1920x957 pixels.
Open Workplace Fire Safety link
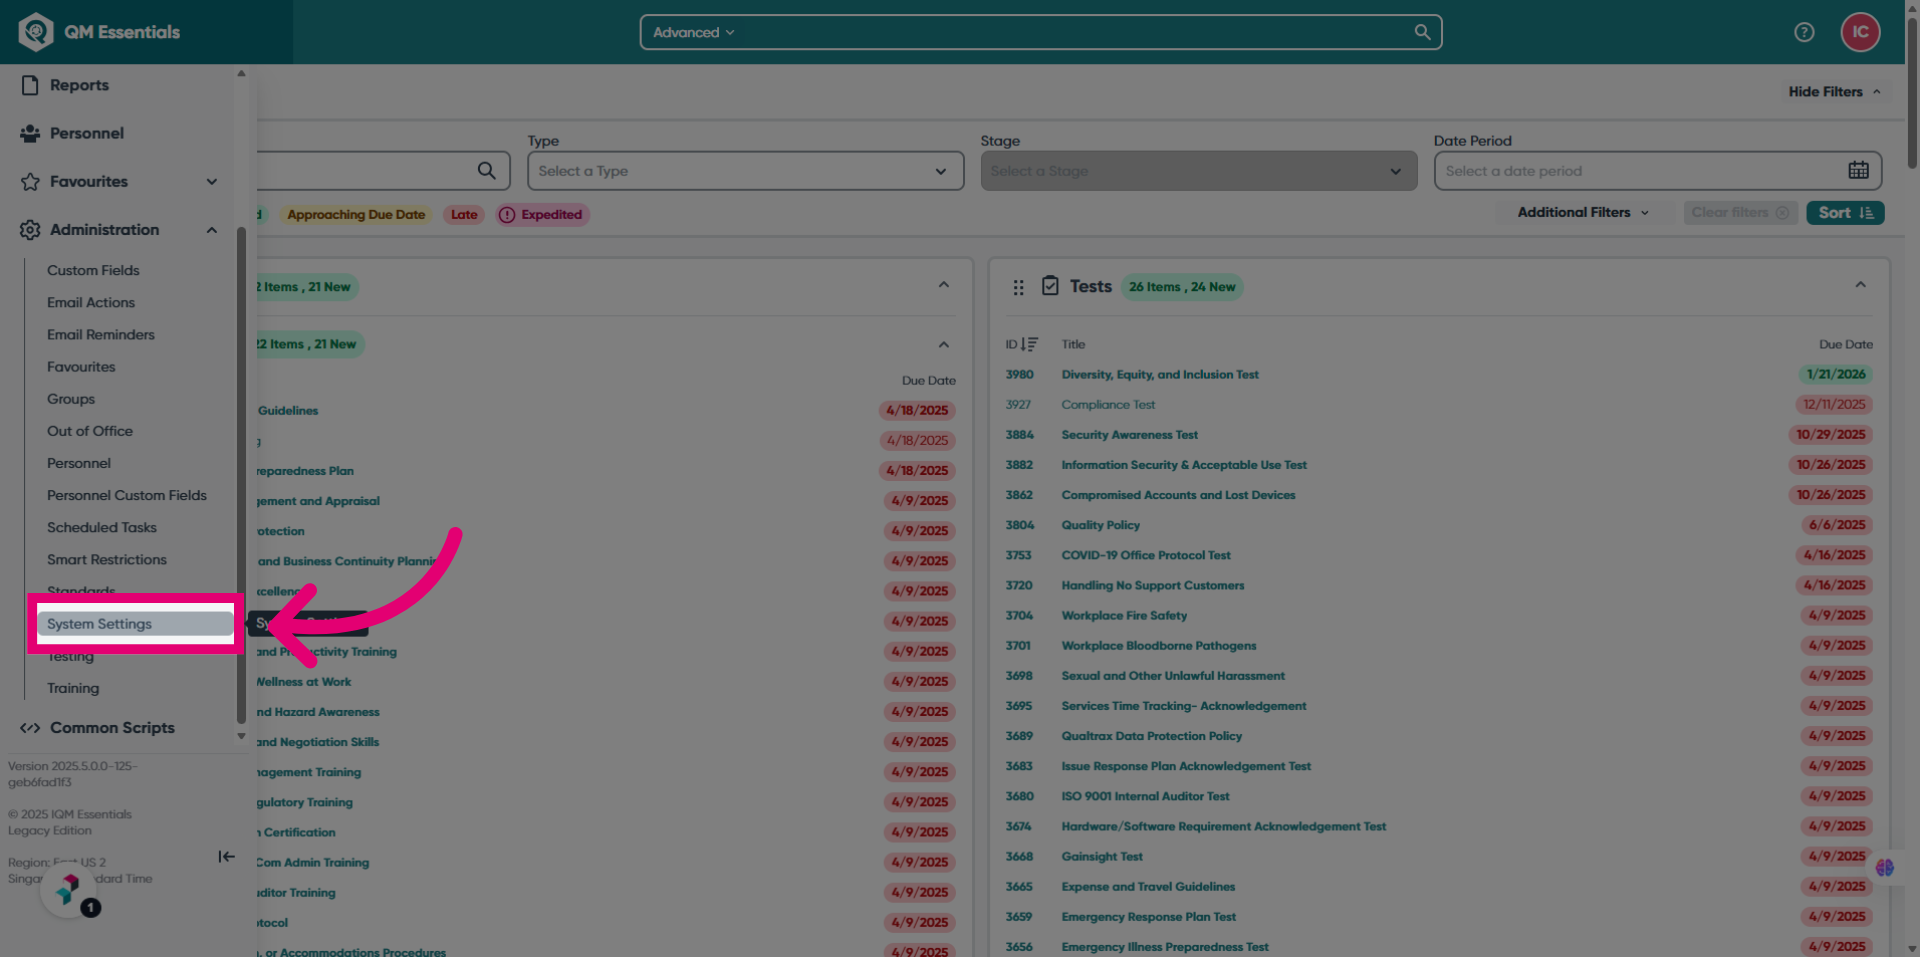pyautogui.click(x=1124, y=615)
